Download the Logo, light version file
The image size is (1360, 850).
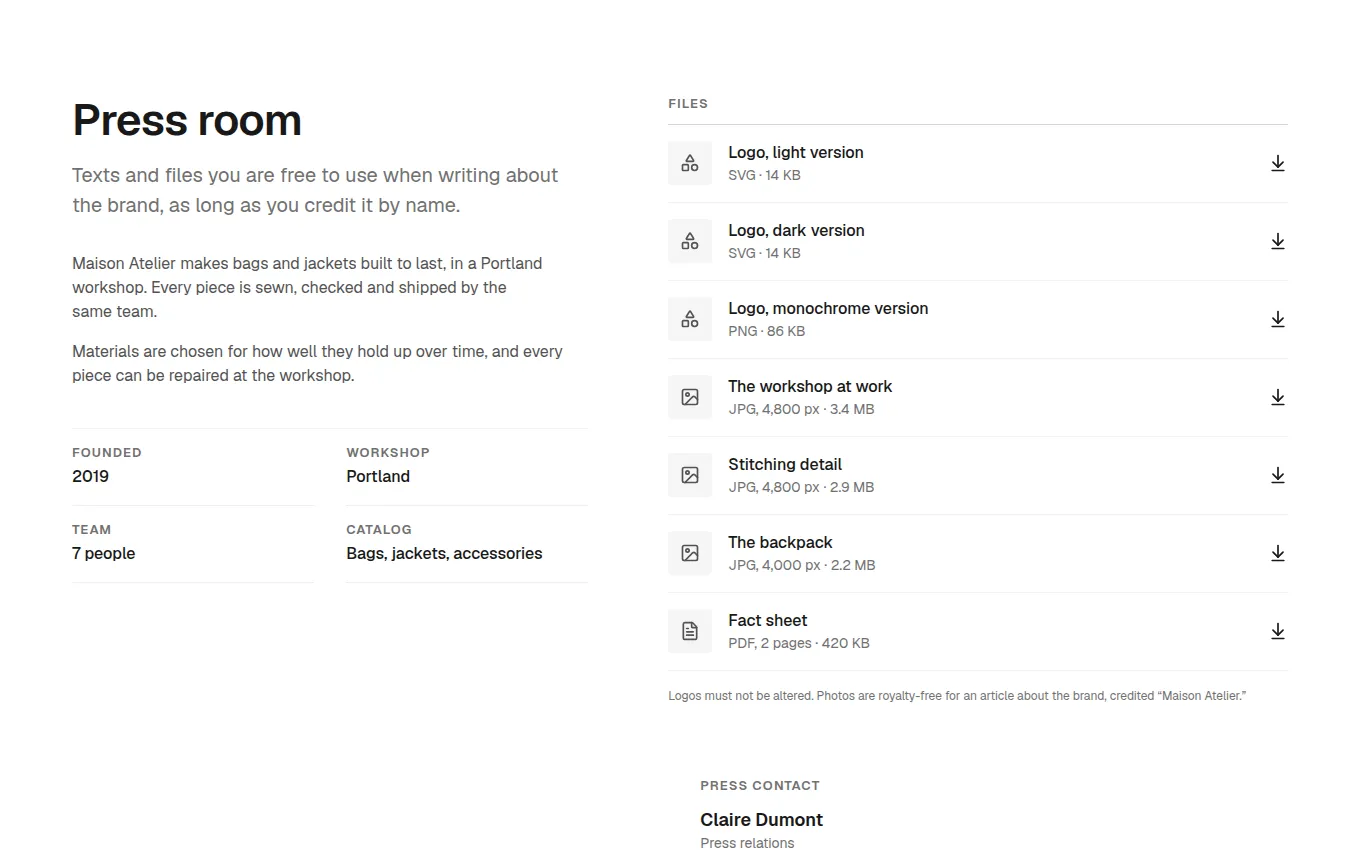pos(1277,164)
